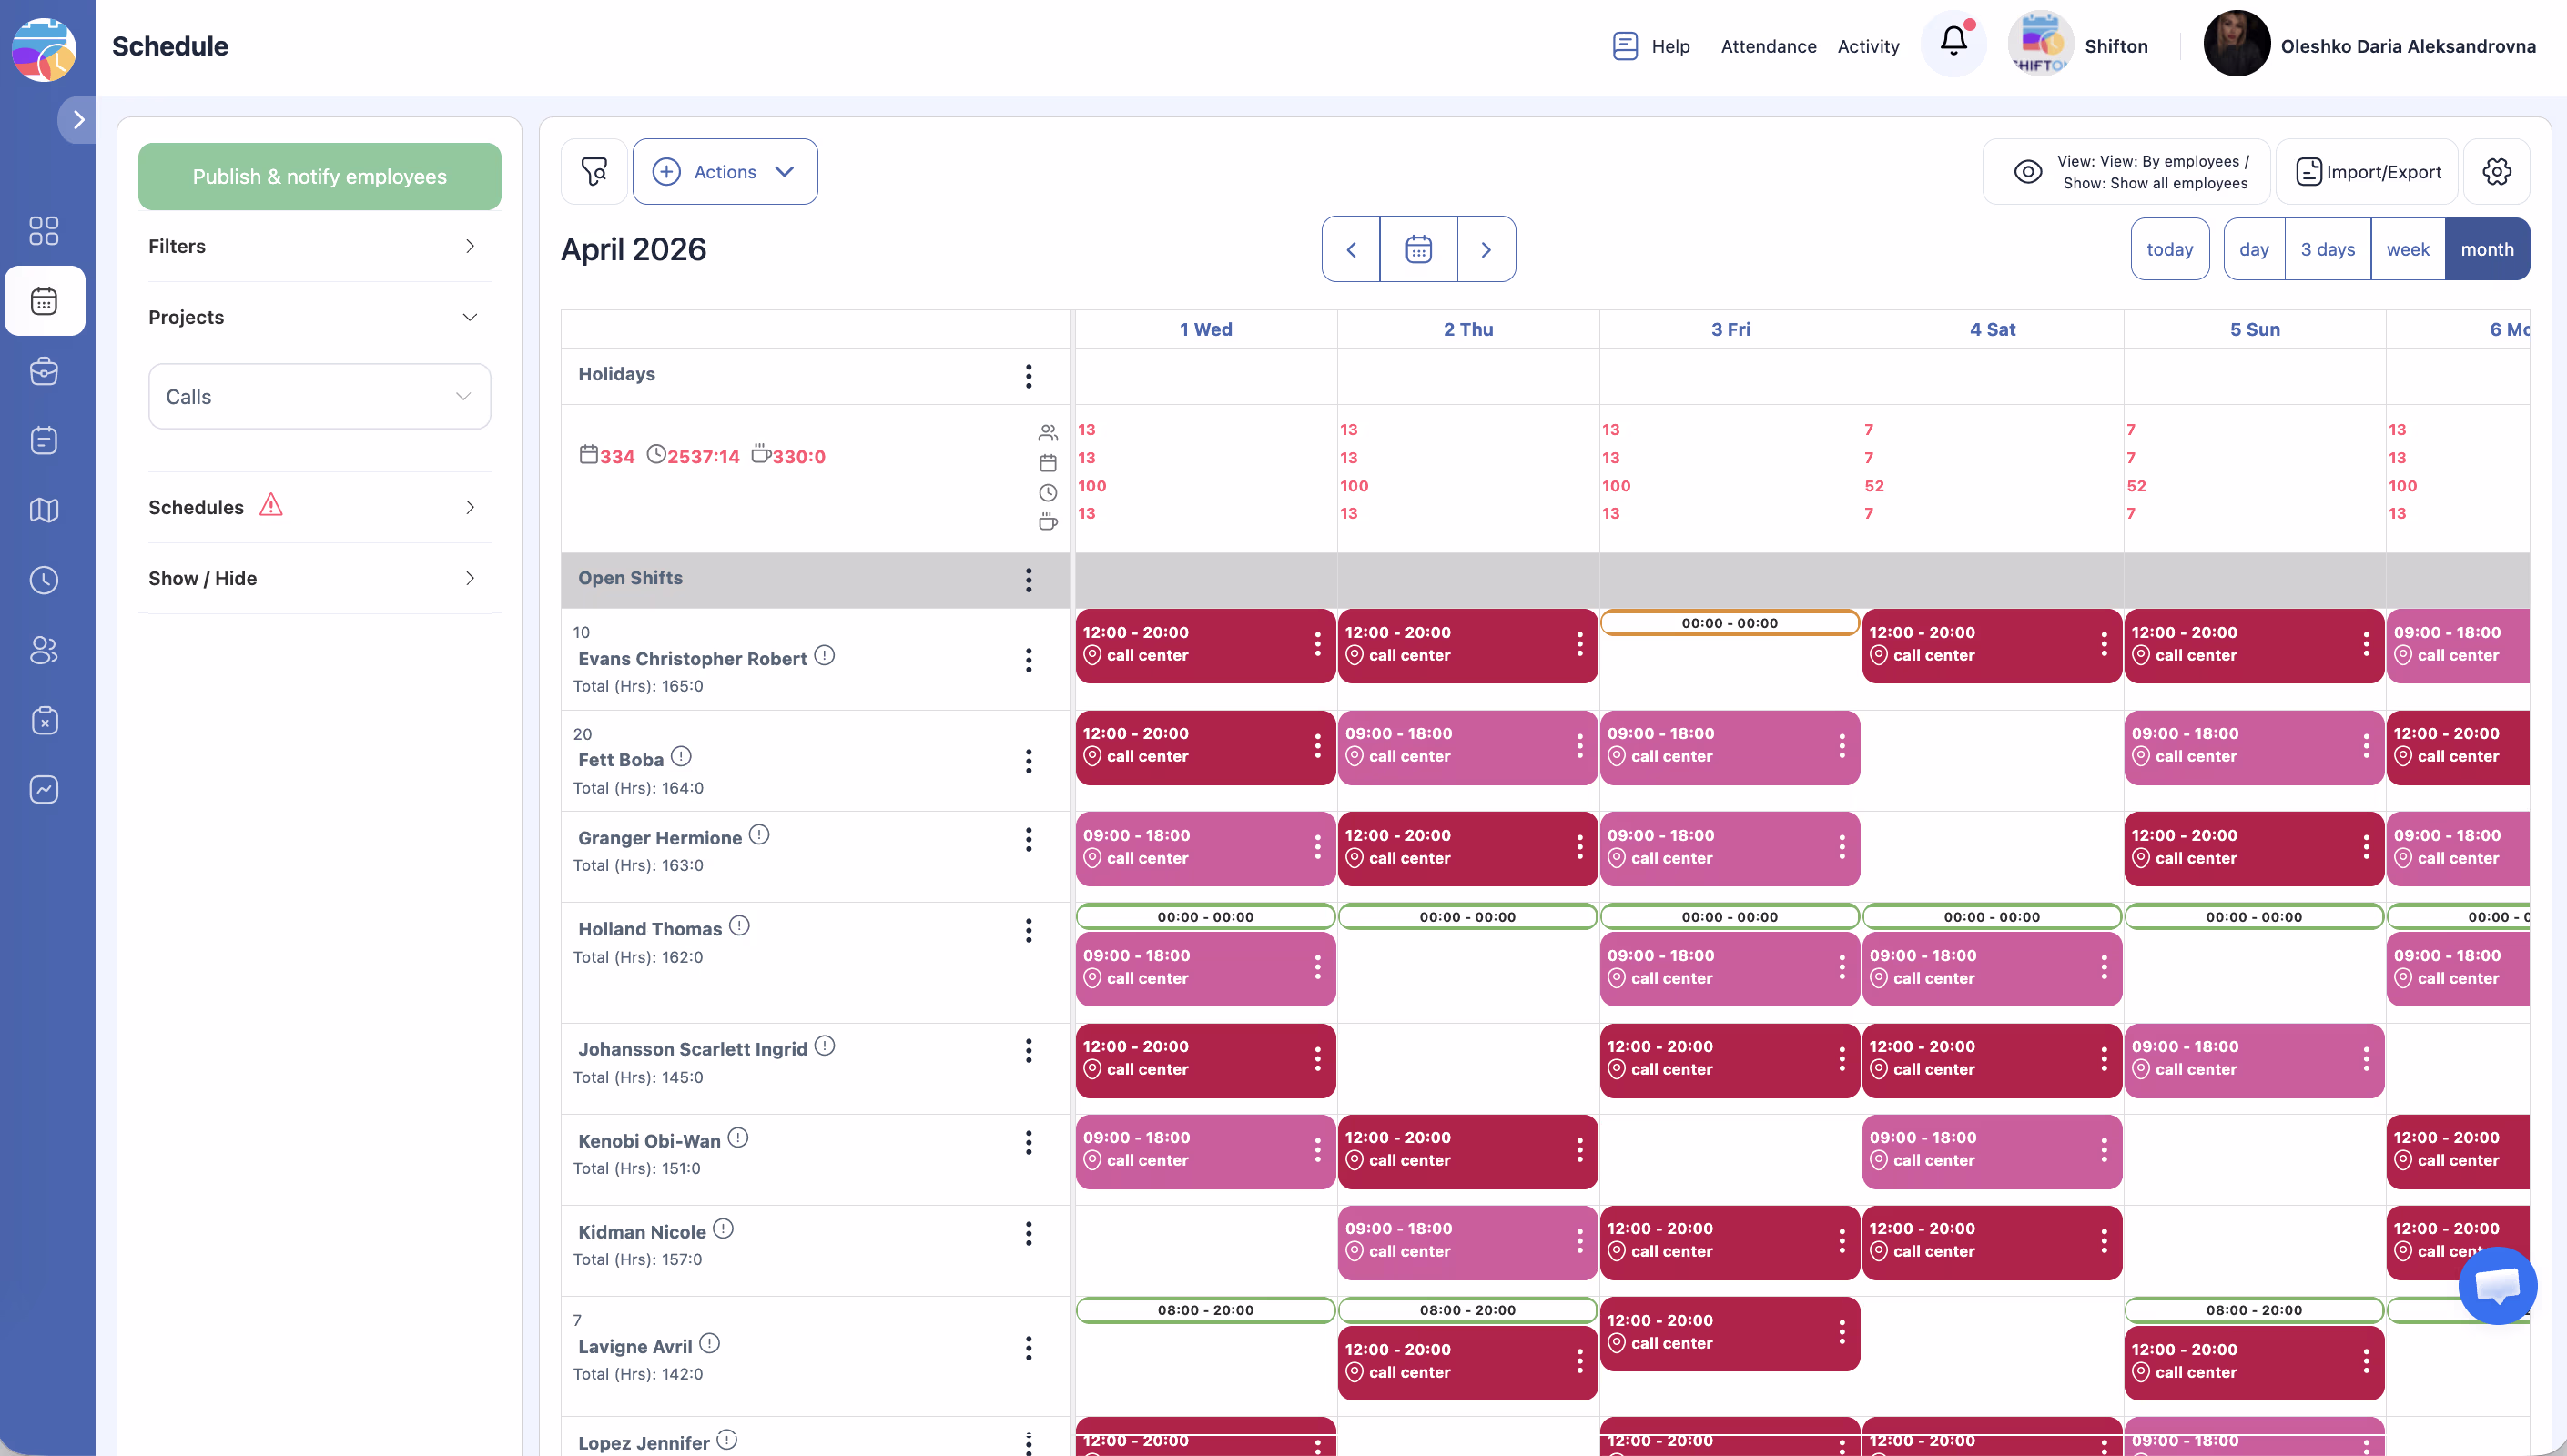Click the filter funnel icon

click(x=594, y=172)
